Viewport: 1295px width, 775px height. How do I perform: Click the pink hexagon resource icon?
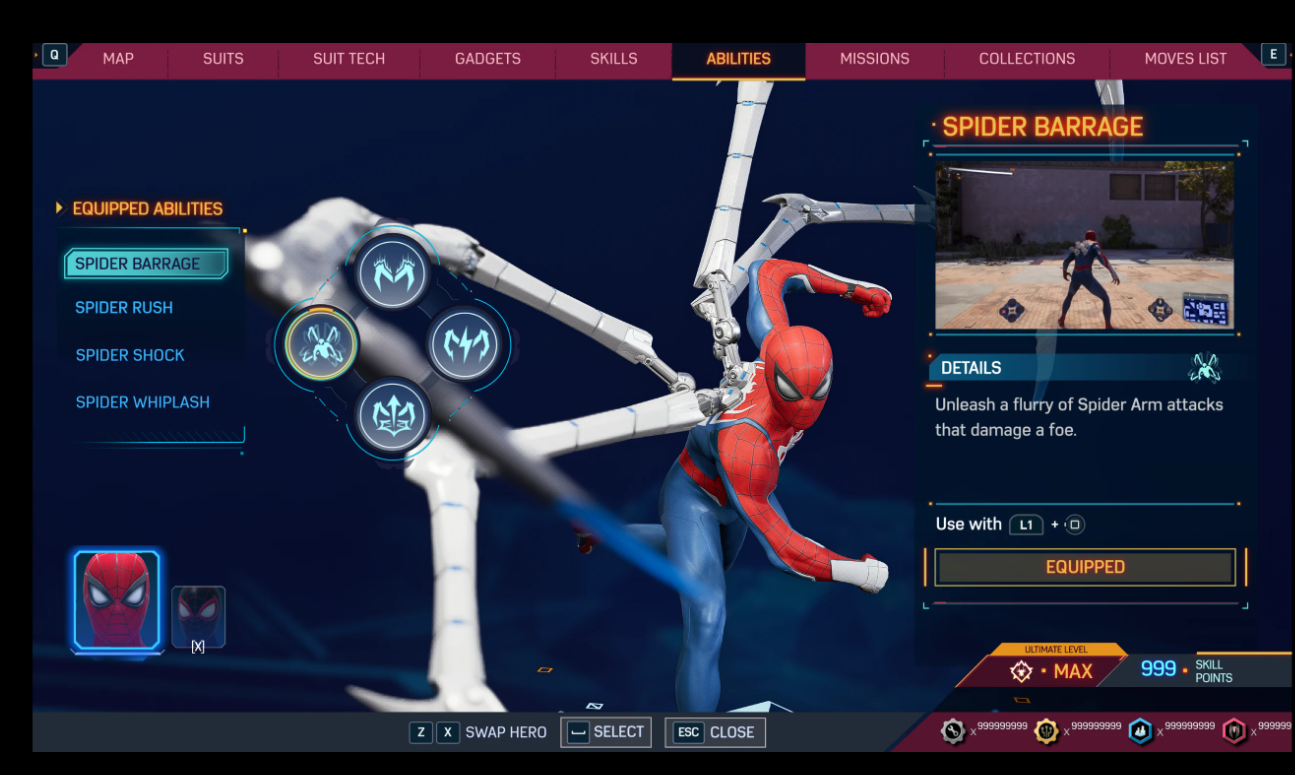(x=1234, y=731)
